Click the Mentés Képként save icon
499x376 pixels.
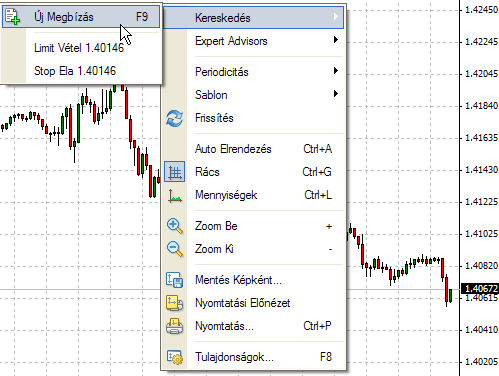coord(174,280)
